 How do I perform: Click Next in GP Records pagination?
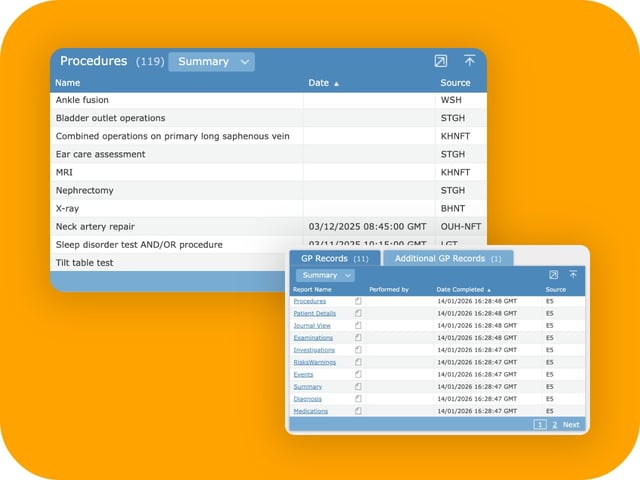click(571, 425)
